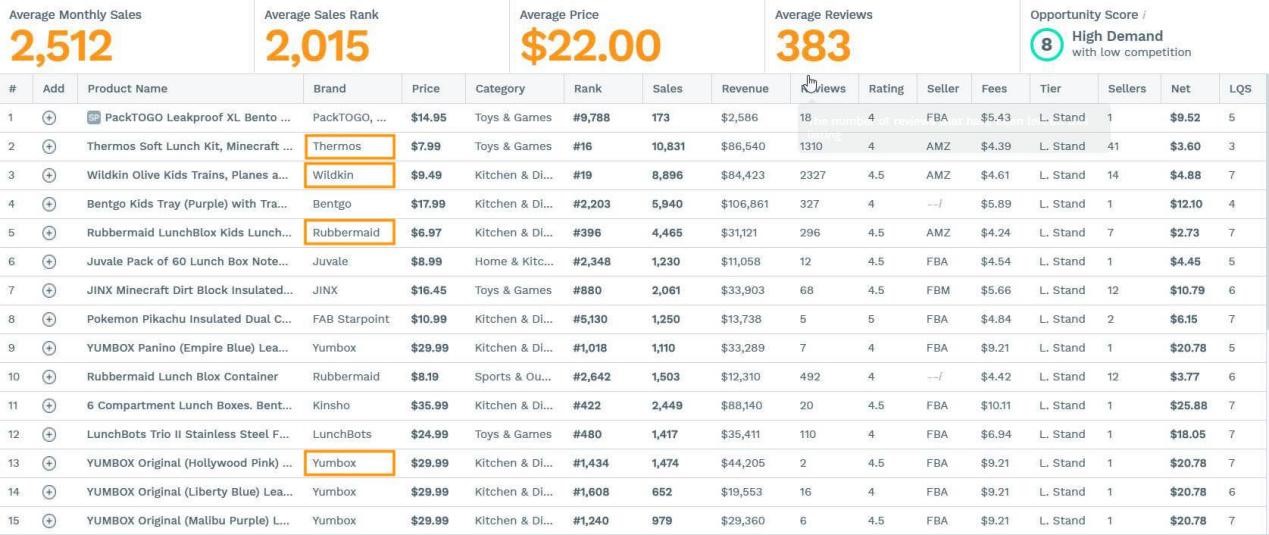Add the Wildkin Olive Kids Trains row

point(49,176)
